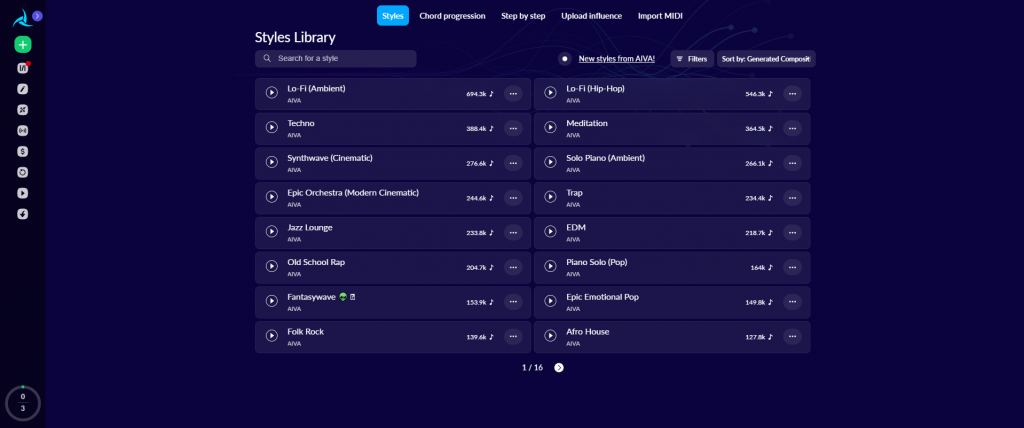Click the 164k count on Piano Solo (Pop)
The width and height of the screenshot is (1024, 428).
757,267
